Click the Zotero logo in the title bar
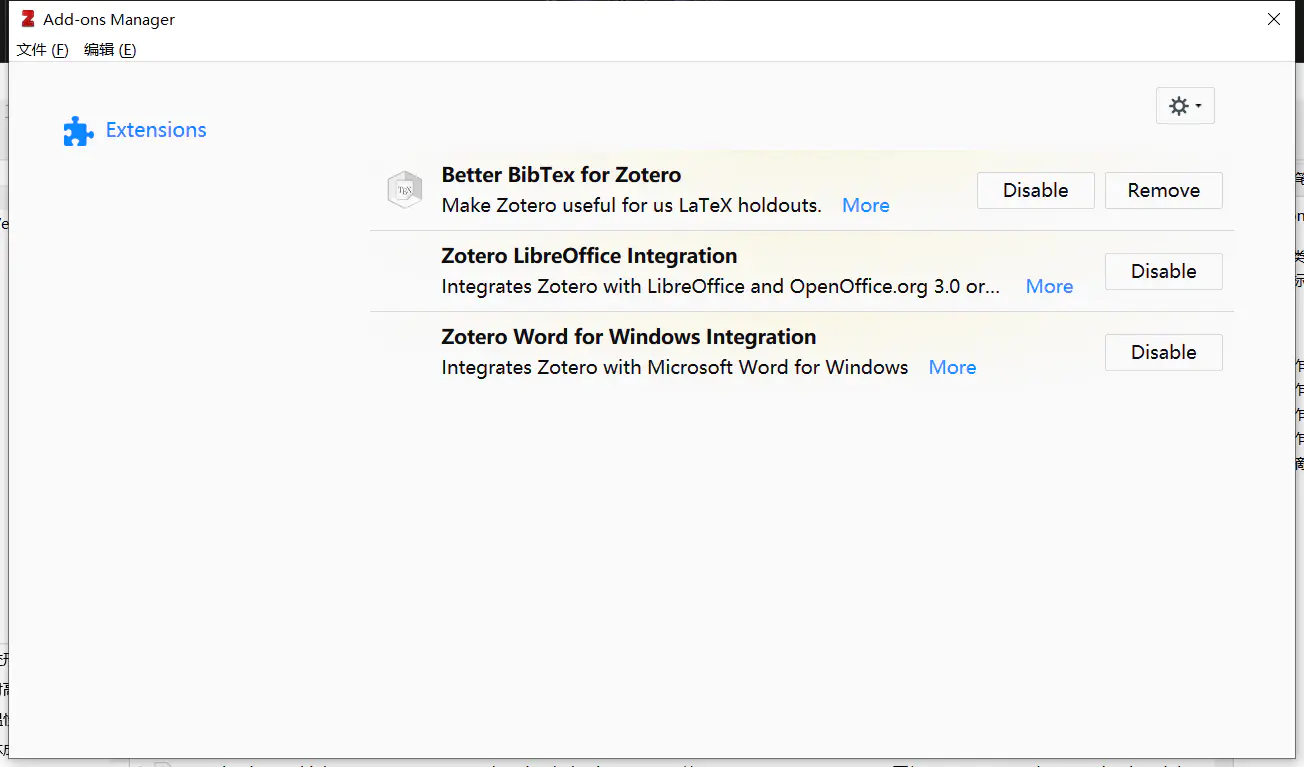This screenshot has height=767, width=1304. tap(28, 19)
